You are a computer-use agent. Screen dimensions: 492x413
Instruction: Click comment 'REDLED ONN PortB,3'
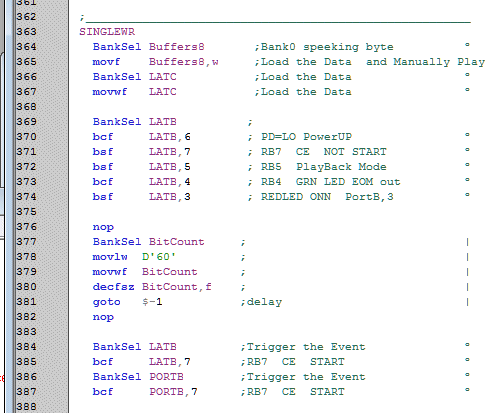(327, 197)
